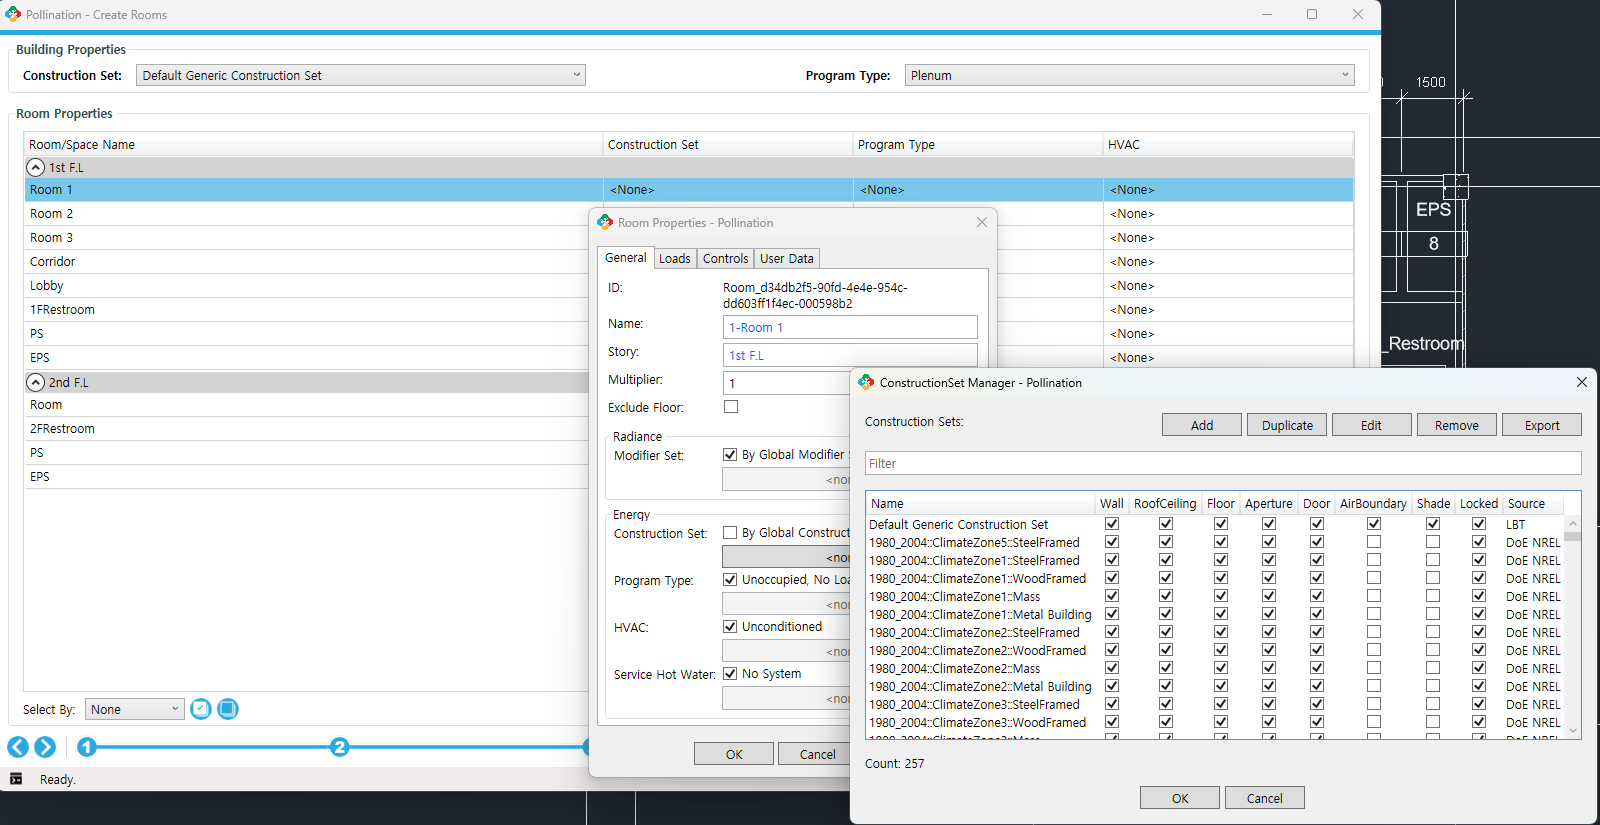The image size is (1600, 825).
Task: Click the Name field showing 1-Room 1
Action: click(850, 327)
